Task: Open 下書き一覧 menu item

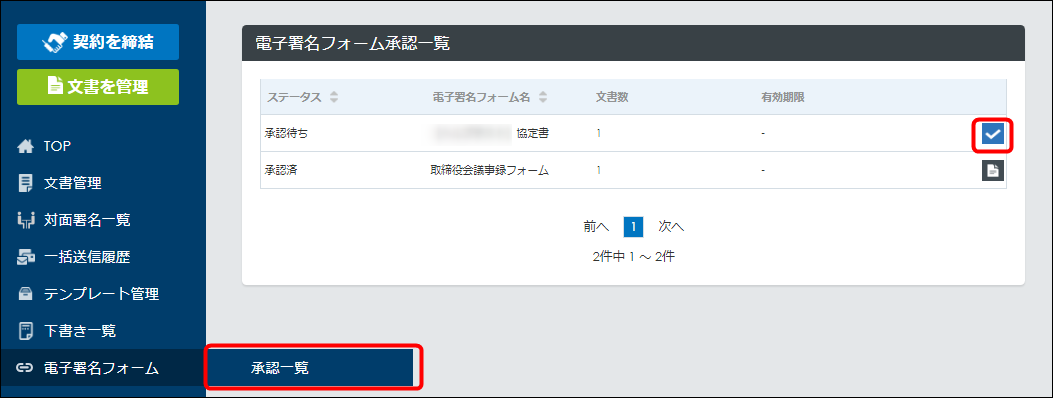Action: tap(80, 330)
